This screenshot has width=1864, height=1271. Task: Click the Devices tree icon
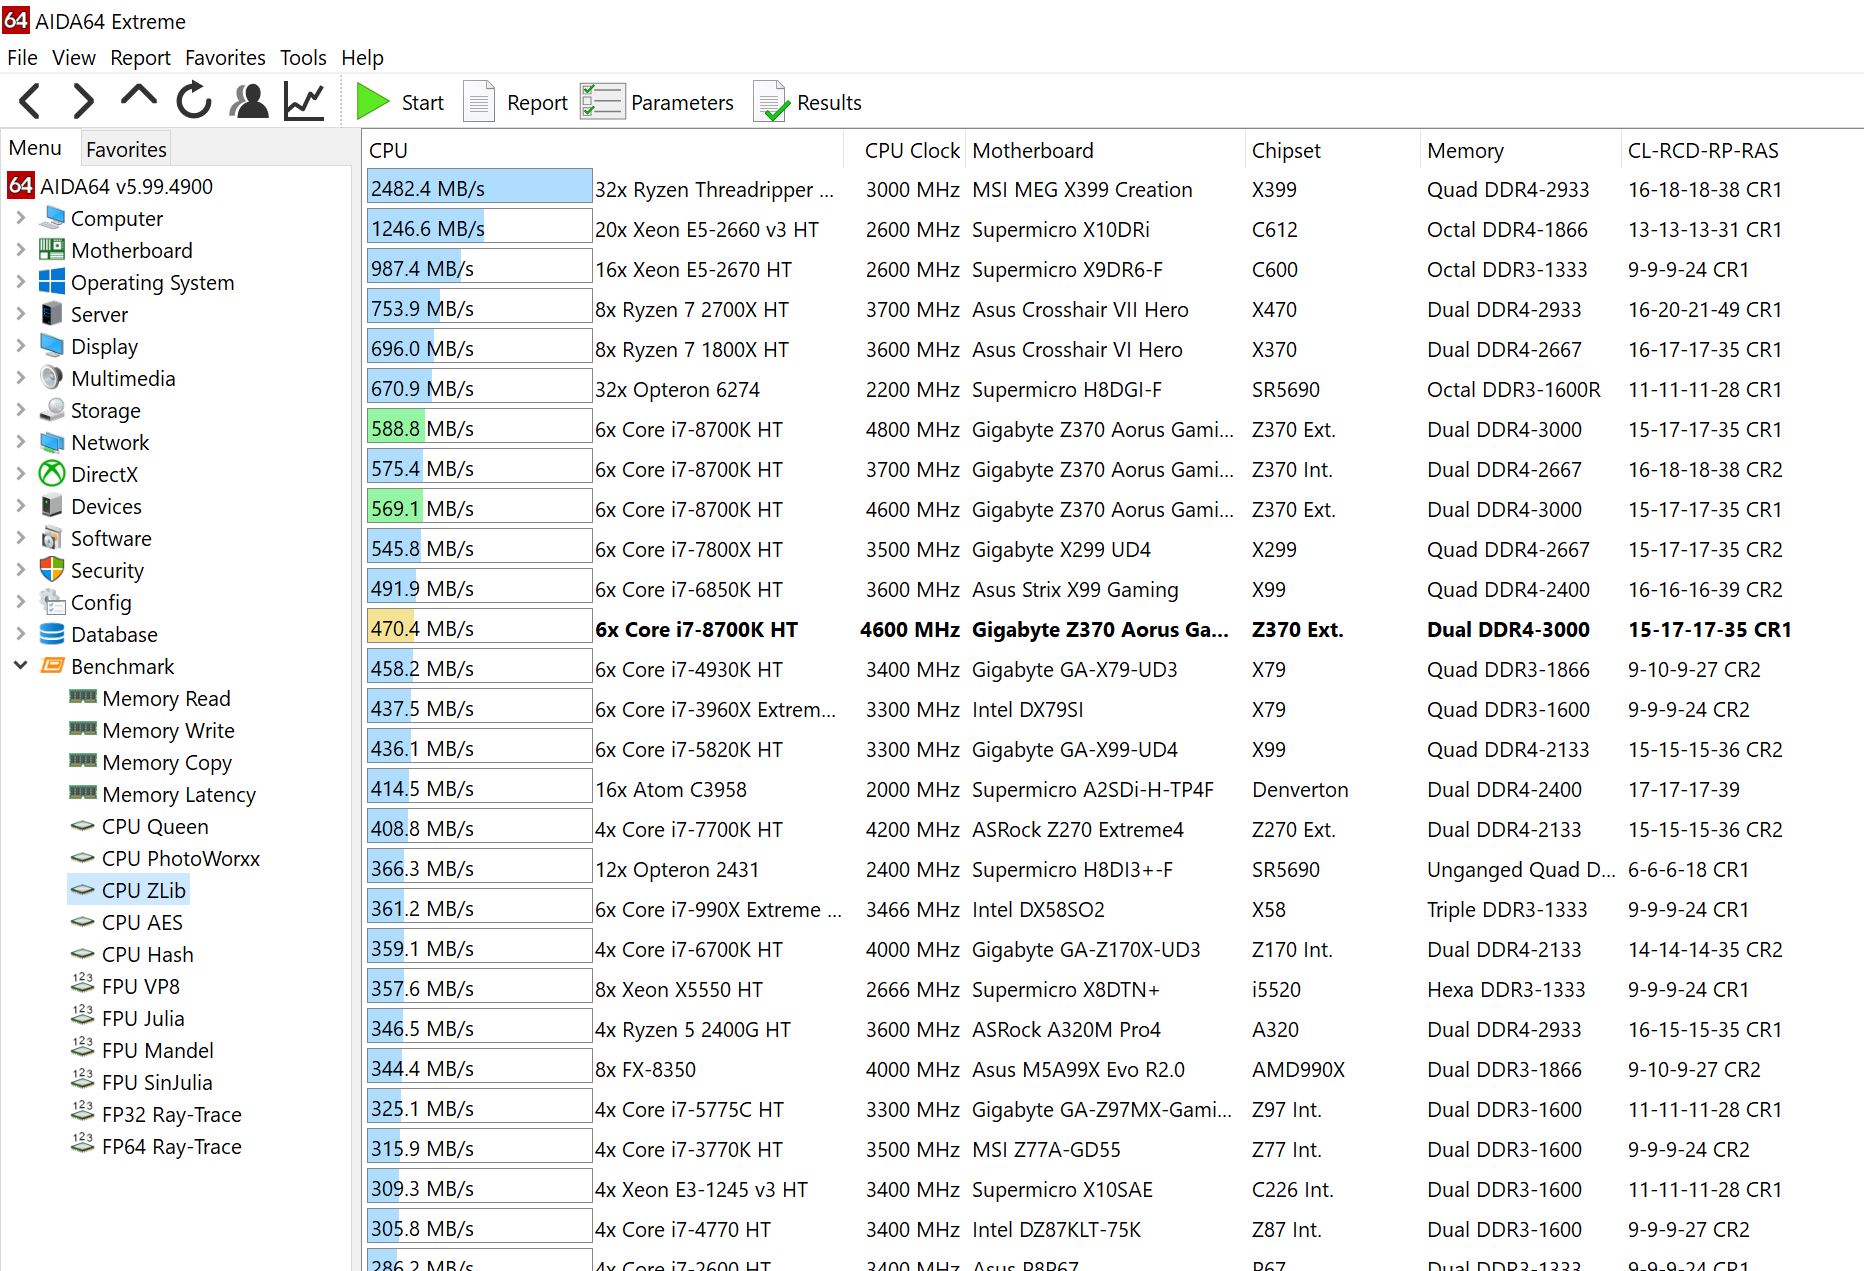pos(52,506)
